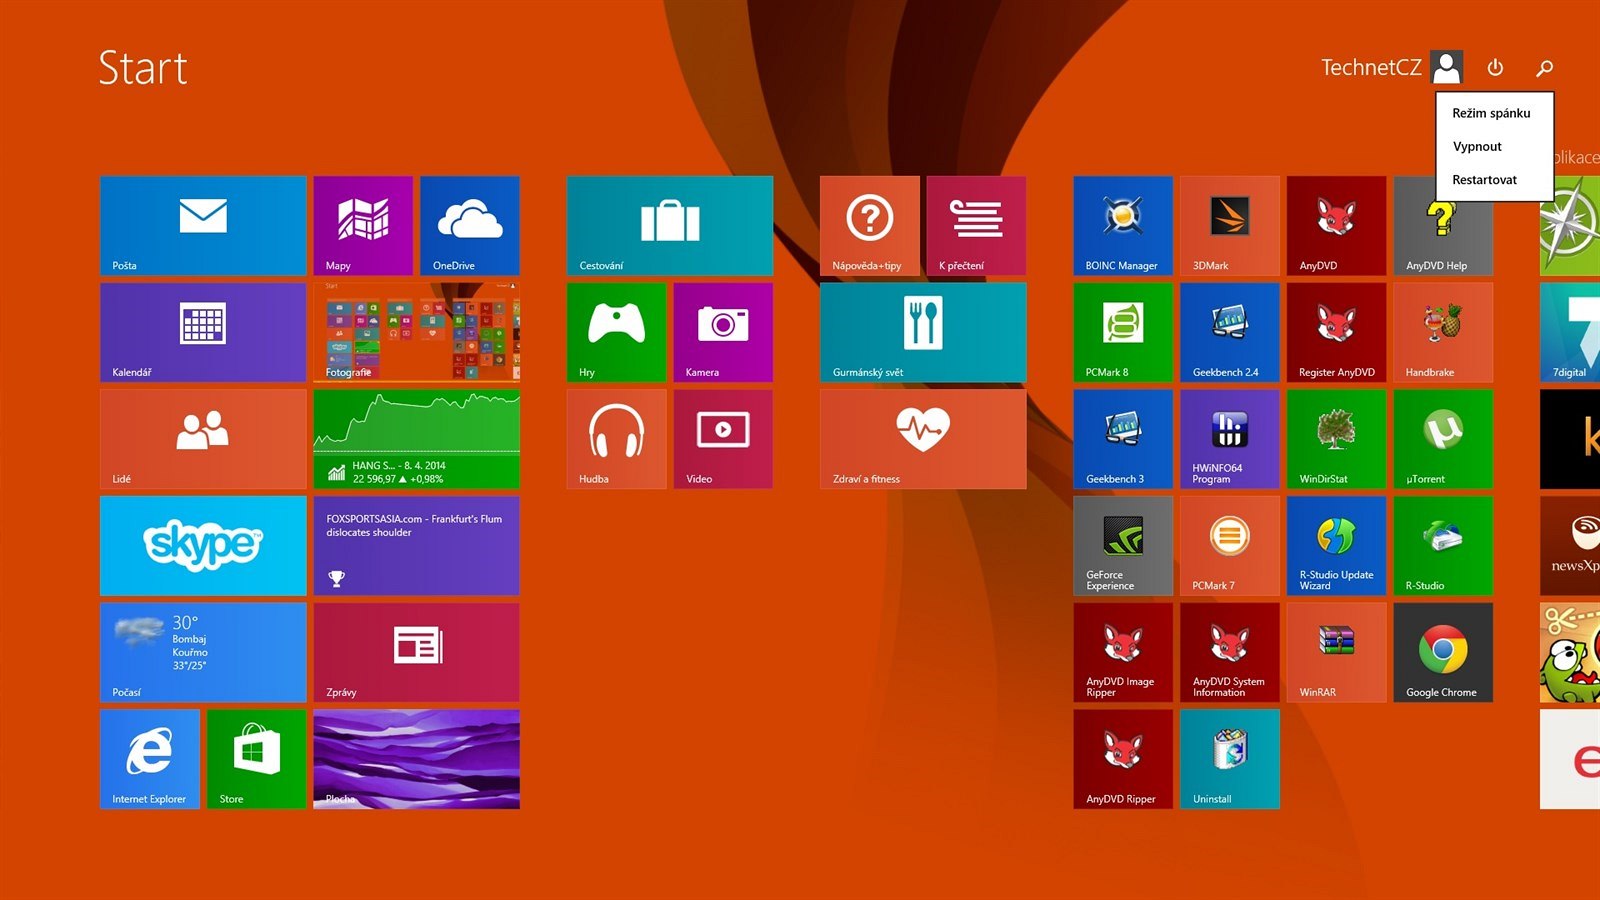Image resolution: width=1600 pixels, height=900 pixels.
Task: Open the TechnetCZ user account menu
Action: coord(1390,68)
